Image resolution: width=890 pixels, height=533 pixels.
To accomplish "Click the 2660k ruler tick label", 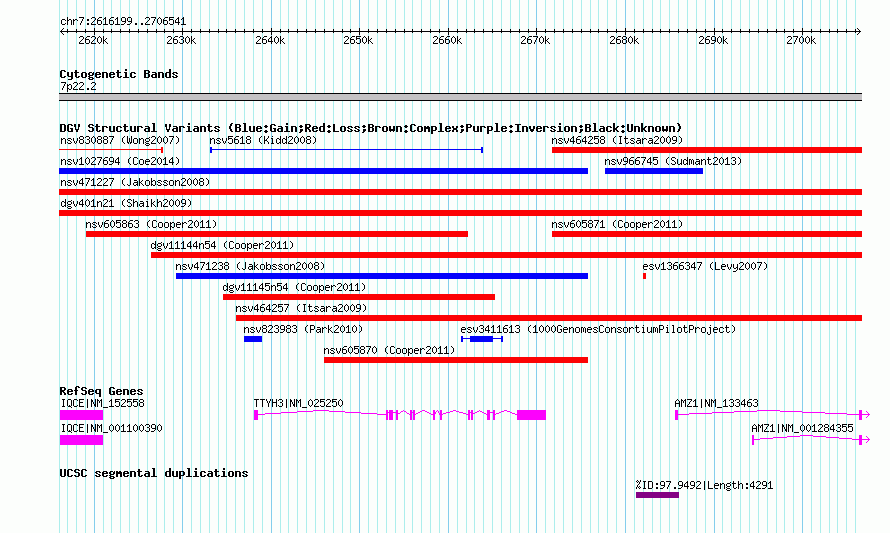I will click(447, 41).
